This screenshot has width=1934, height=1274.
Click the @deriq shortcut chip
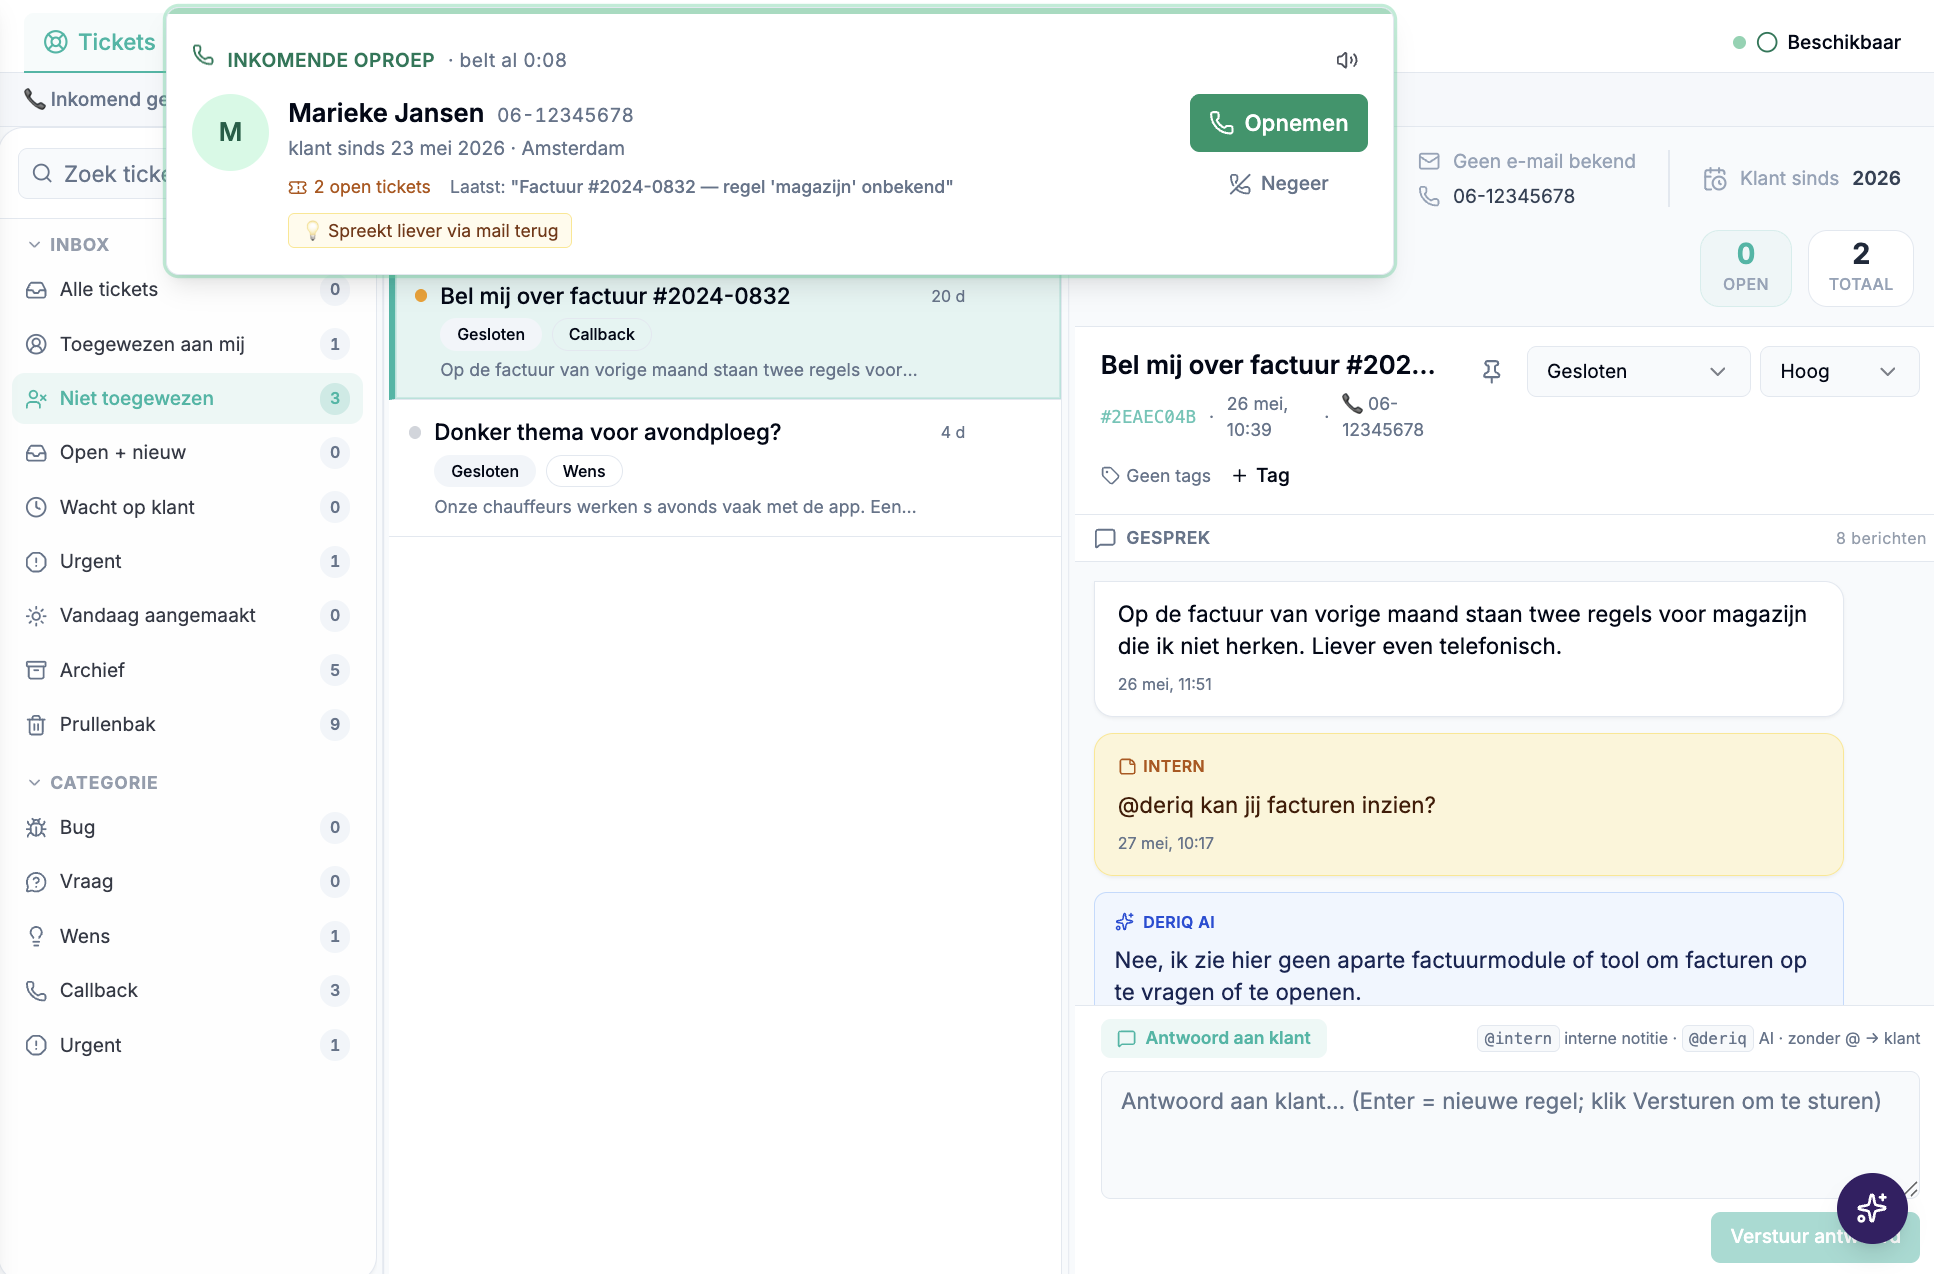[1717, 1039]
